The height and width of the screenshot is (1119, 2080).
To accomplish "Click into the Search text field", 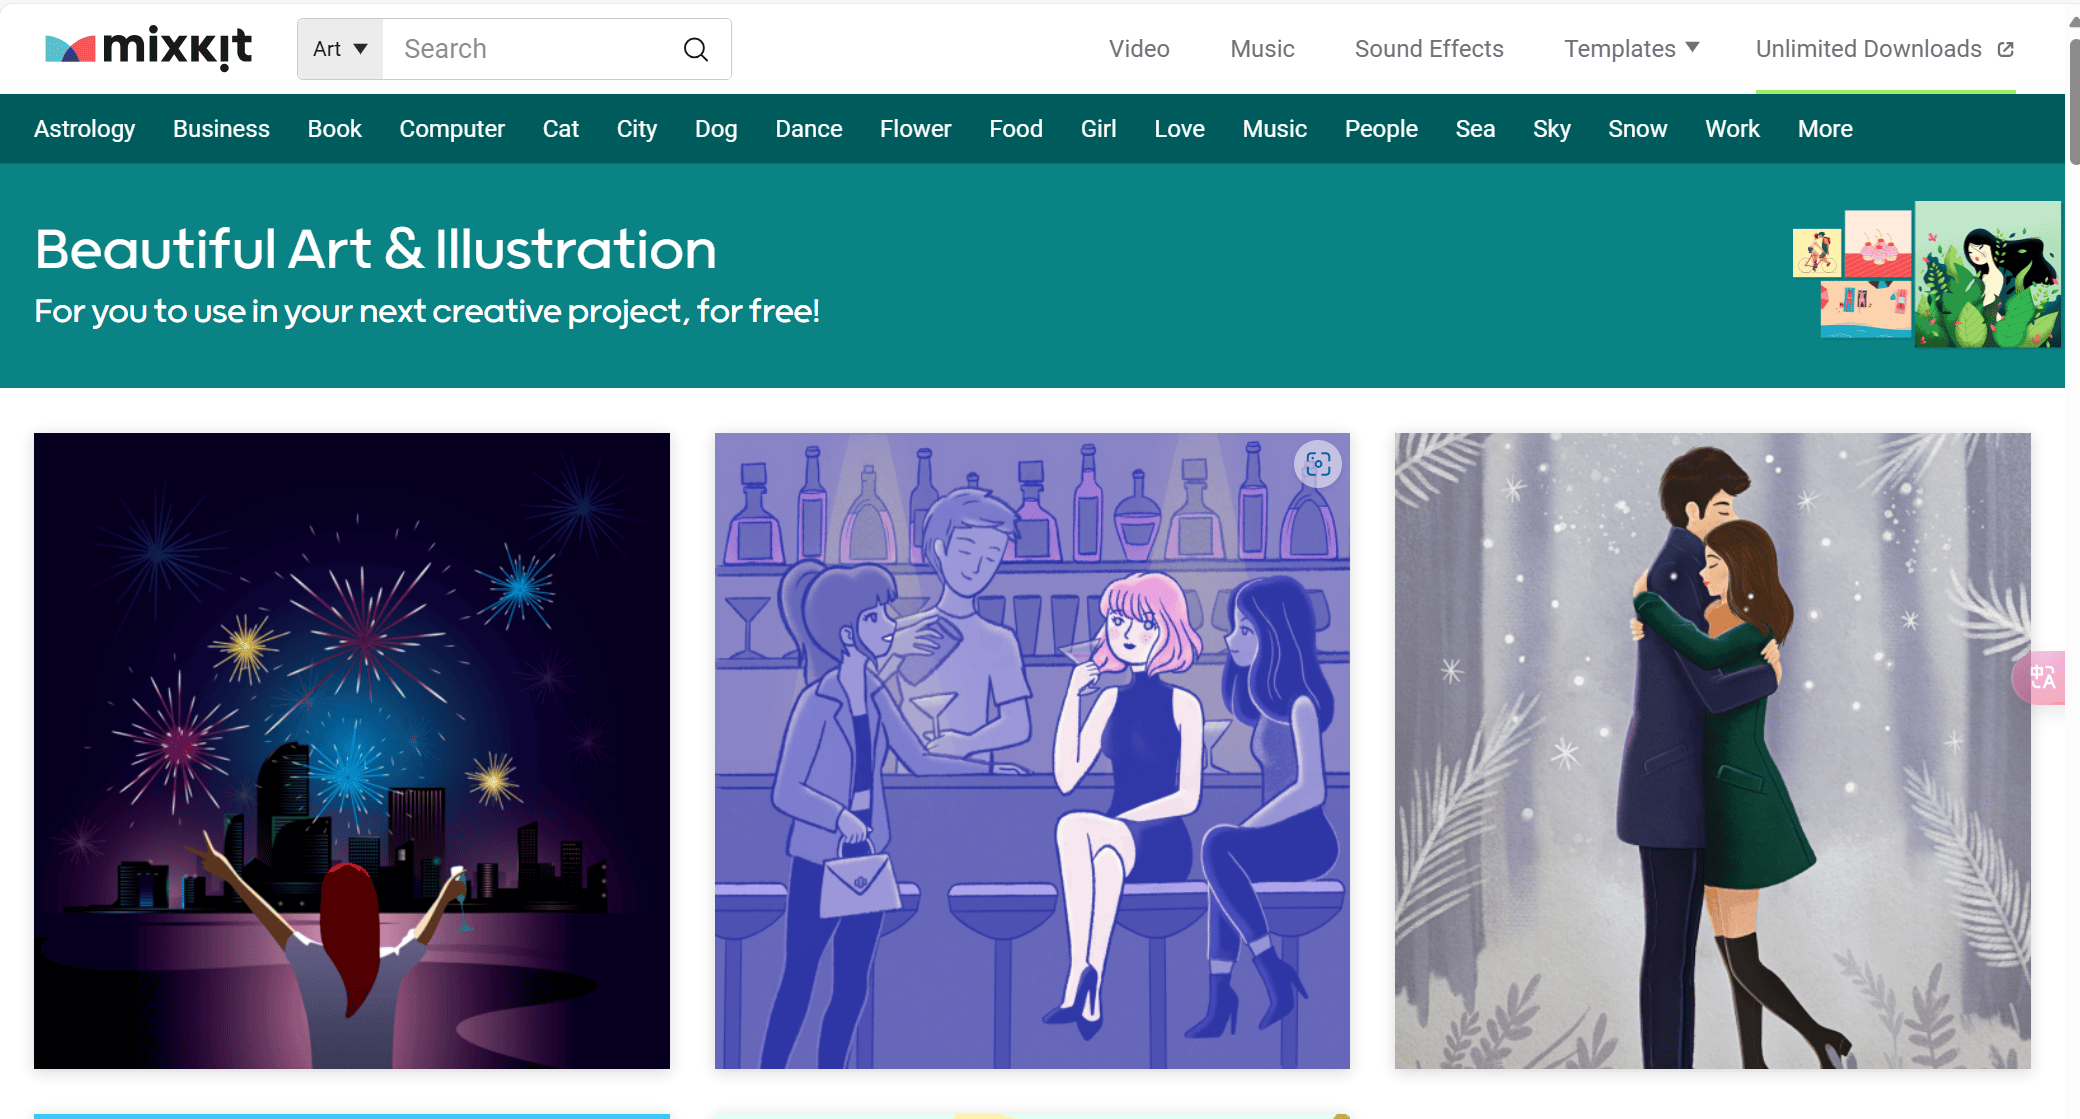I will click(530, 49).
